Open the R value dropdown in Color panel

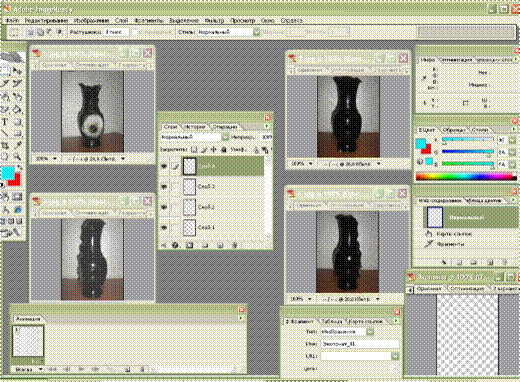click(x=512, y=140)
